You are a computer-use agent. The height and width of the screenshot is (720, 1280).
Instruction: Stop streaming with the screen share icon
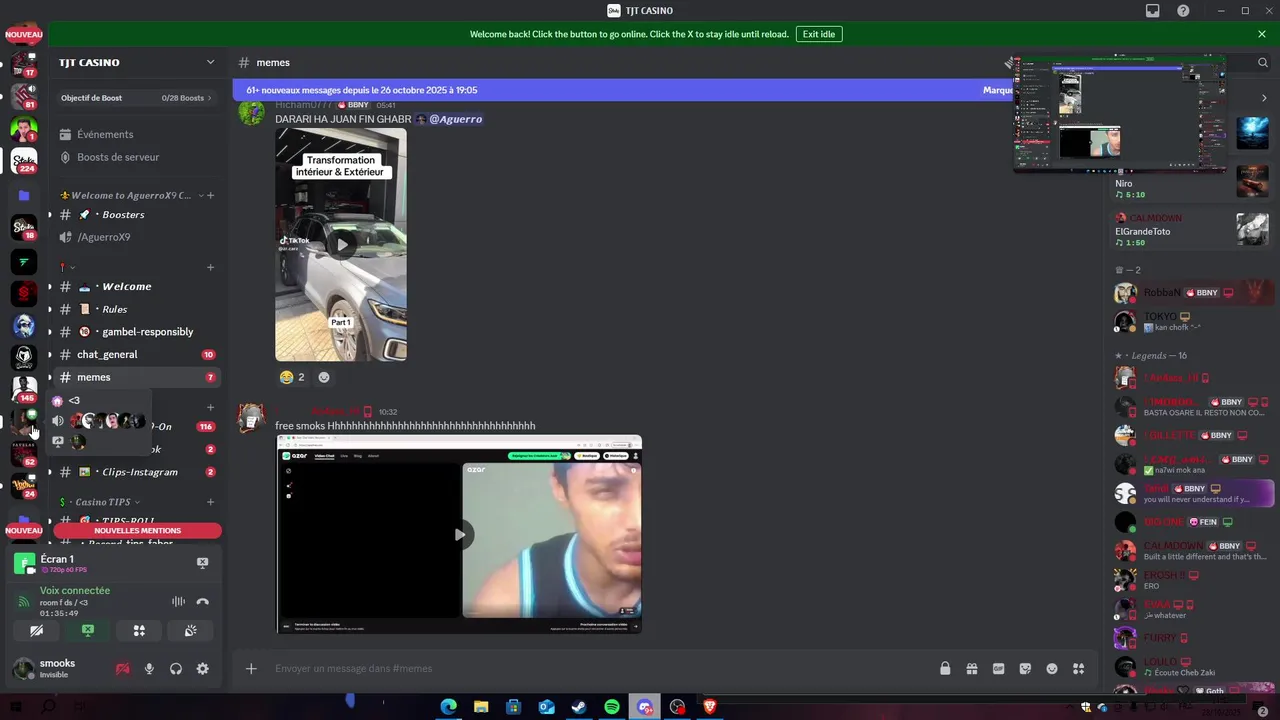click(x=202, y=563)
